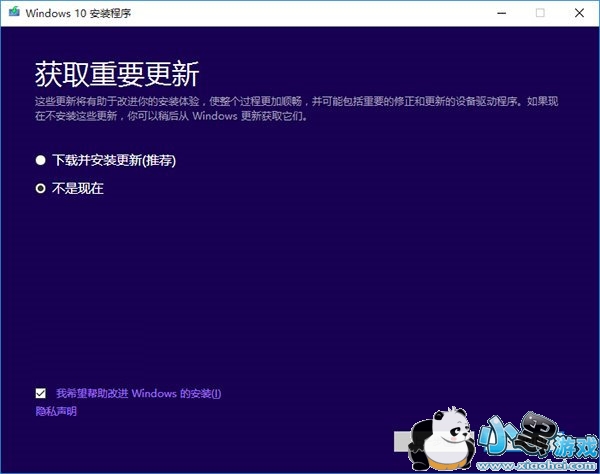Uncheck "我希望帮助改进 Windows 的安装" checkbox
Screen dimensions: 600x474
pos(41,393)
